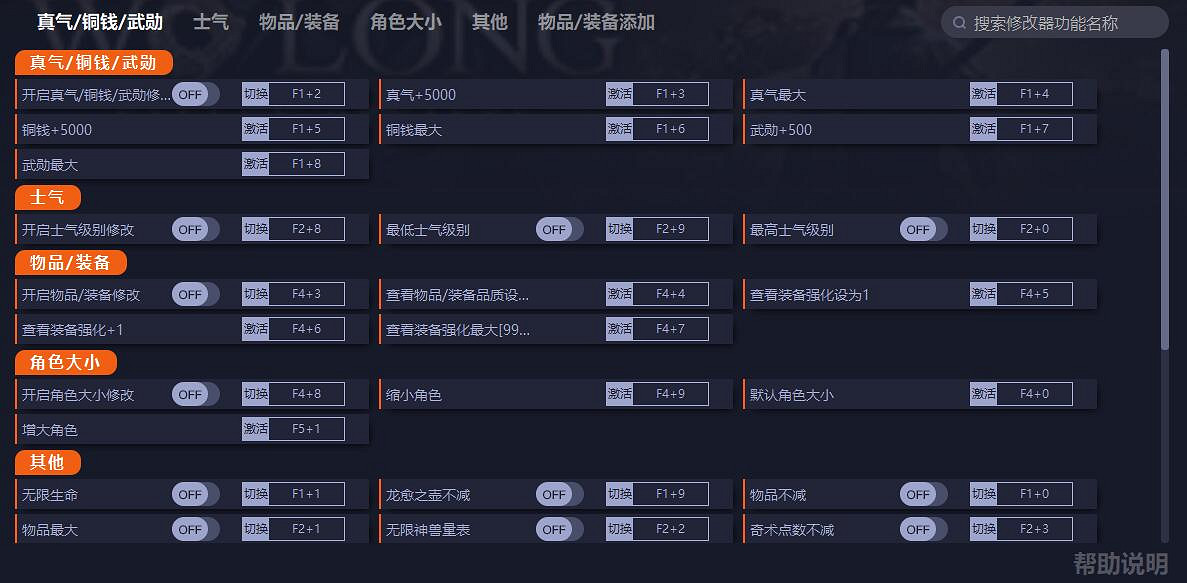The image size is (1187, 583).
Task: Enable the 开启真气/铜钱/武勋修改 toggle
Action: pyautogui.click(x=192, y=93)
